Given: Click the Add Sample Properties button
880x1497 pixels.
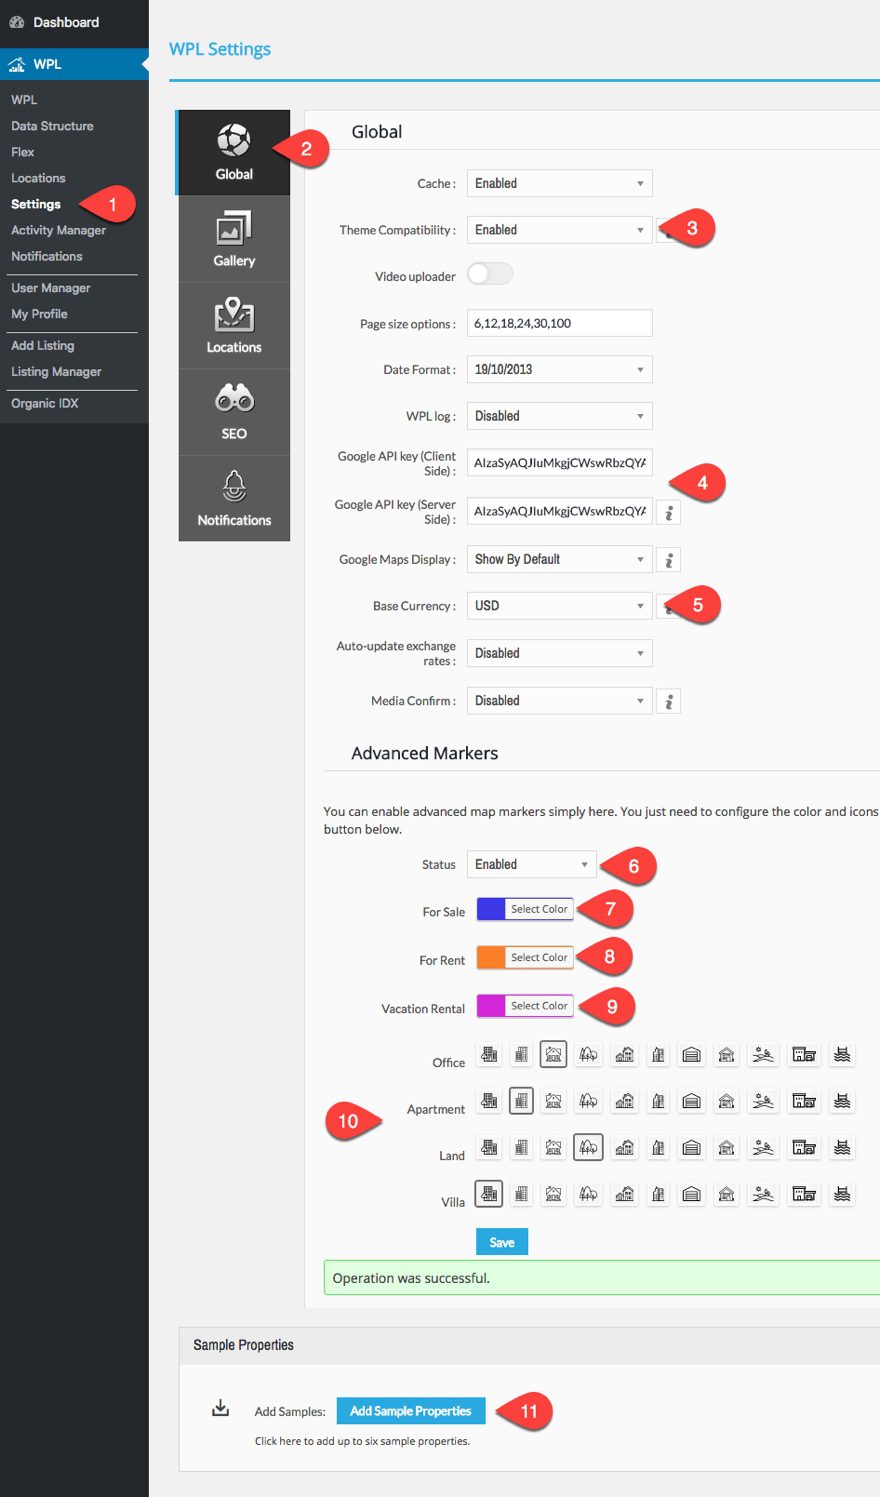Looking at the screenshot, I should pos(411,1410).
